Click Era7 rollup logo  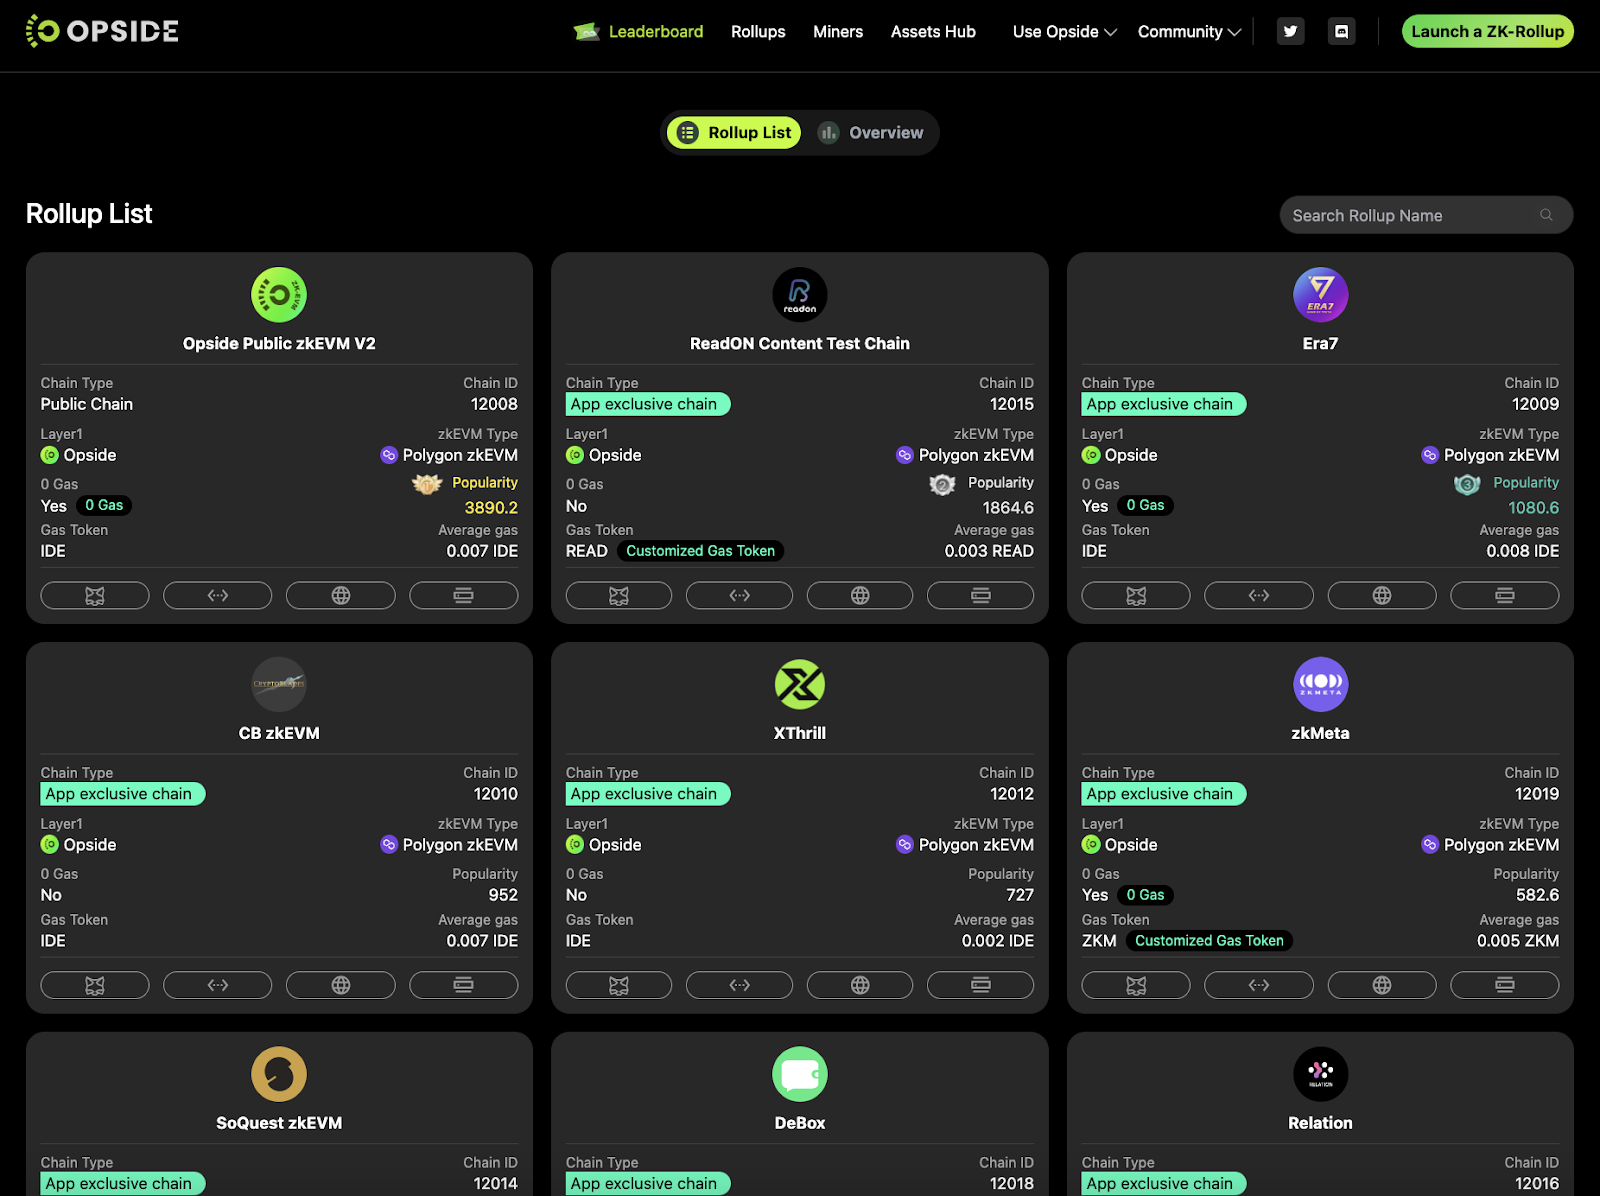click(1320, 295)
